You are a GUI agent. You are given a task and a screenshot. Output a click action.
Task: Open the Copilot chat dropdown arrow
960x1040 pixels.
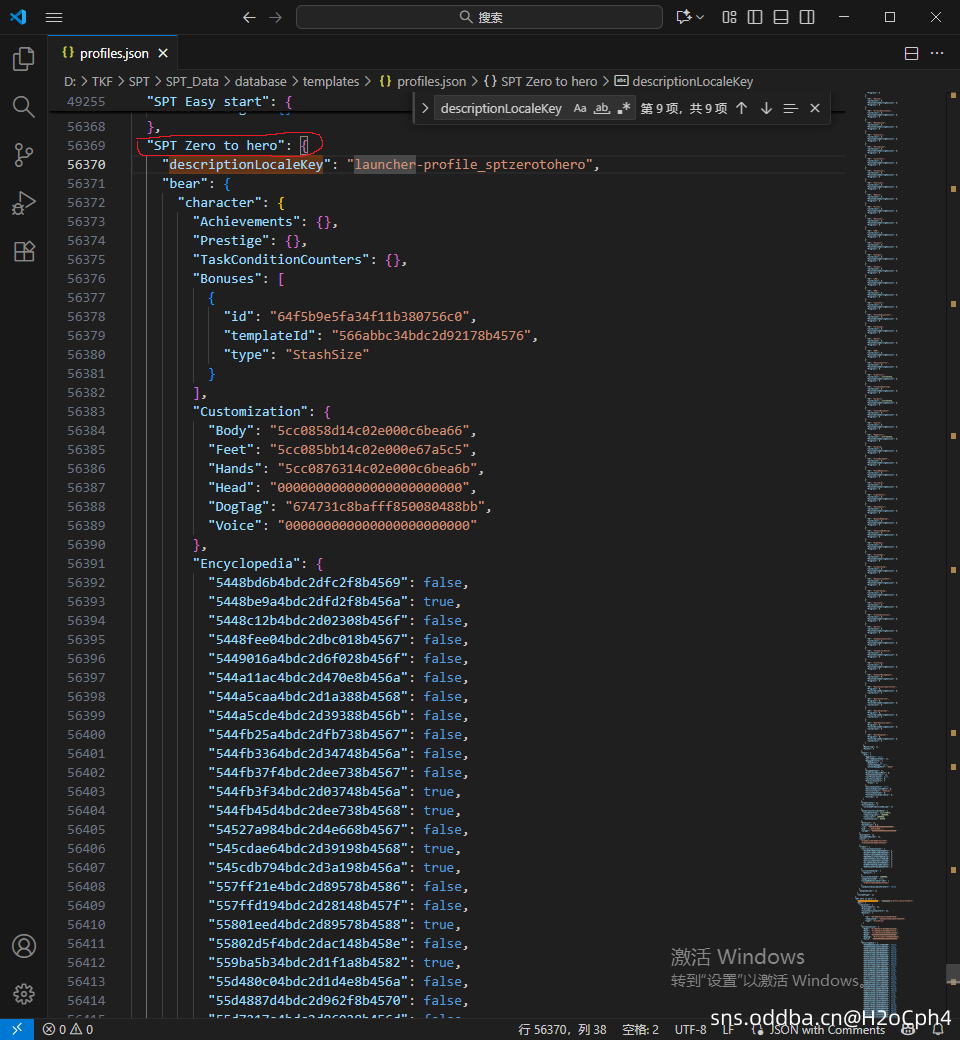click(x=700, y=17)
